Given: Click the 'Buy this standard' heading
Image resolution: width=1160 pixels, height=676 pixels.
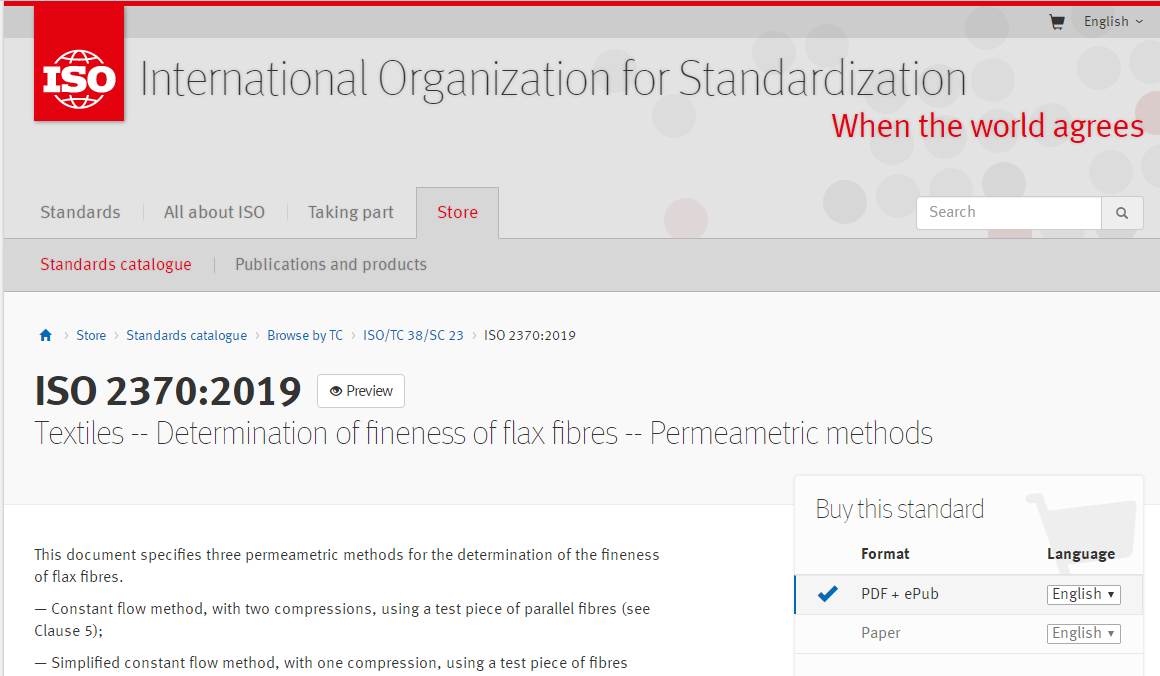Looking at the screenshot, I should click(900, 509).
